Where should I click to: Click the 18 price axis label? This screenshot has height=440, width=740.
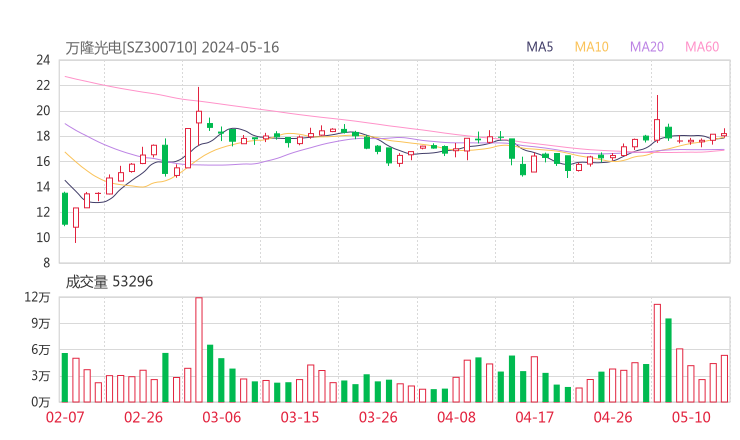43,136
